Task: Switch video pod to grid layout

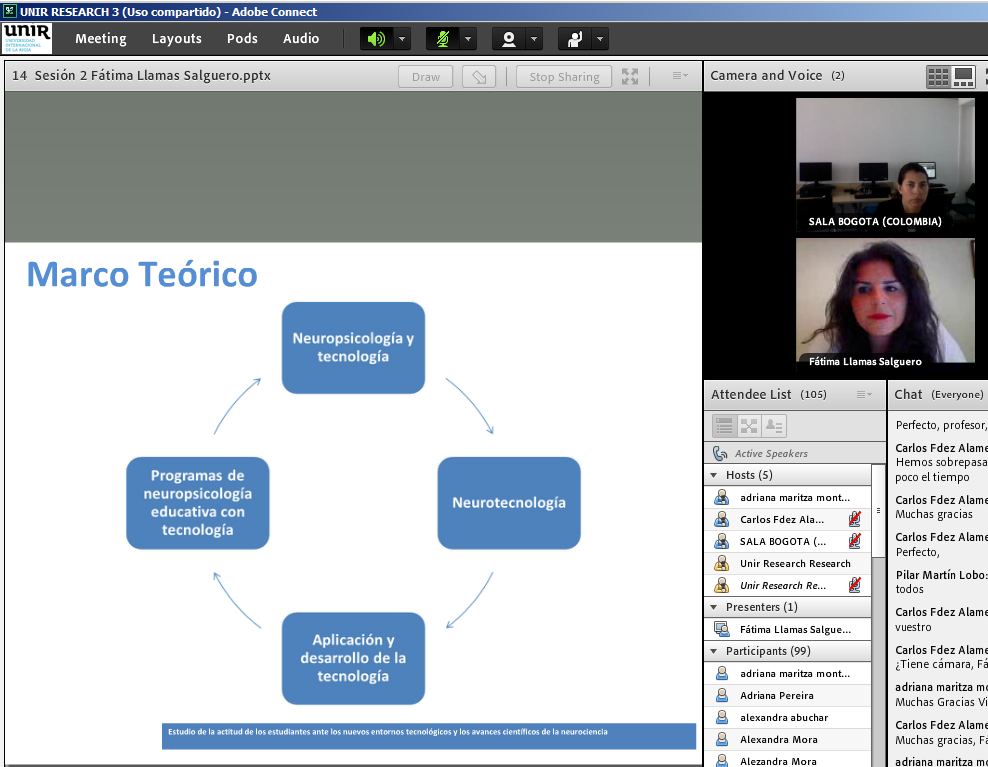Action: tap(938, 76)
